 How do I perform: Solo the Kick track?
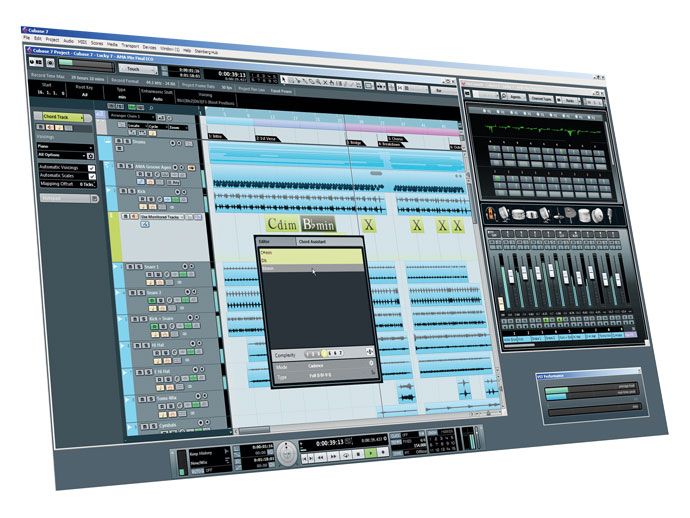tap(132, 191)
